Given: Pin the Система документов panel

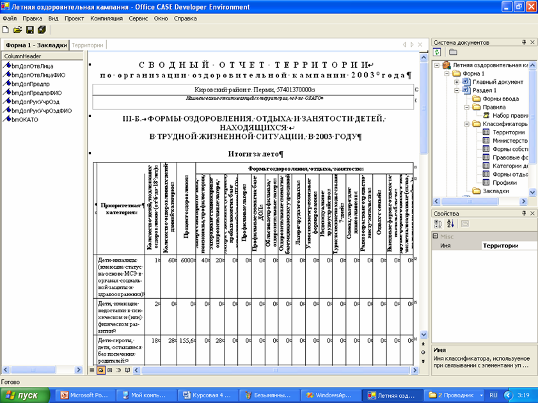Looking at the screenshot, I should pyautogui.click(x=524, y=42).
